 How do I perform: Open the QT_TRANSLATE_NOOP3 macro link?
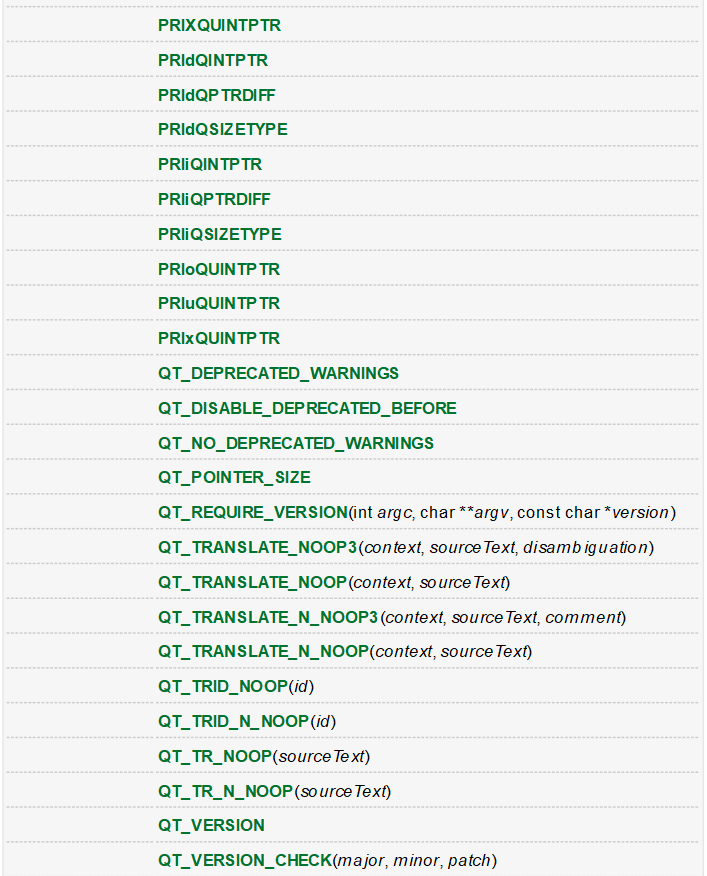click(x=258, y=548)
